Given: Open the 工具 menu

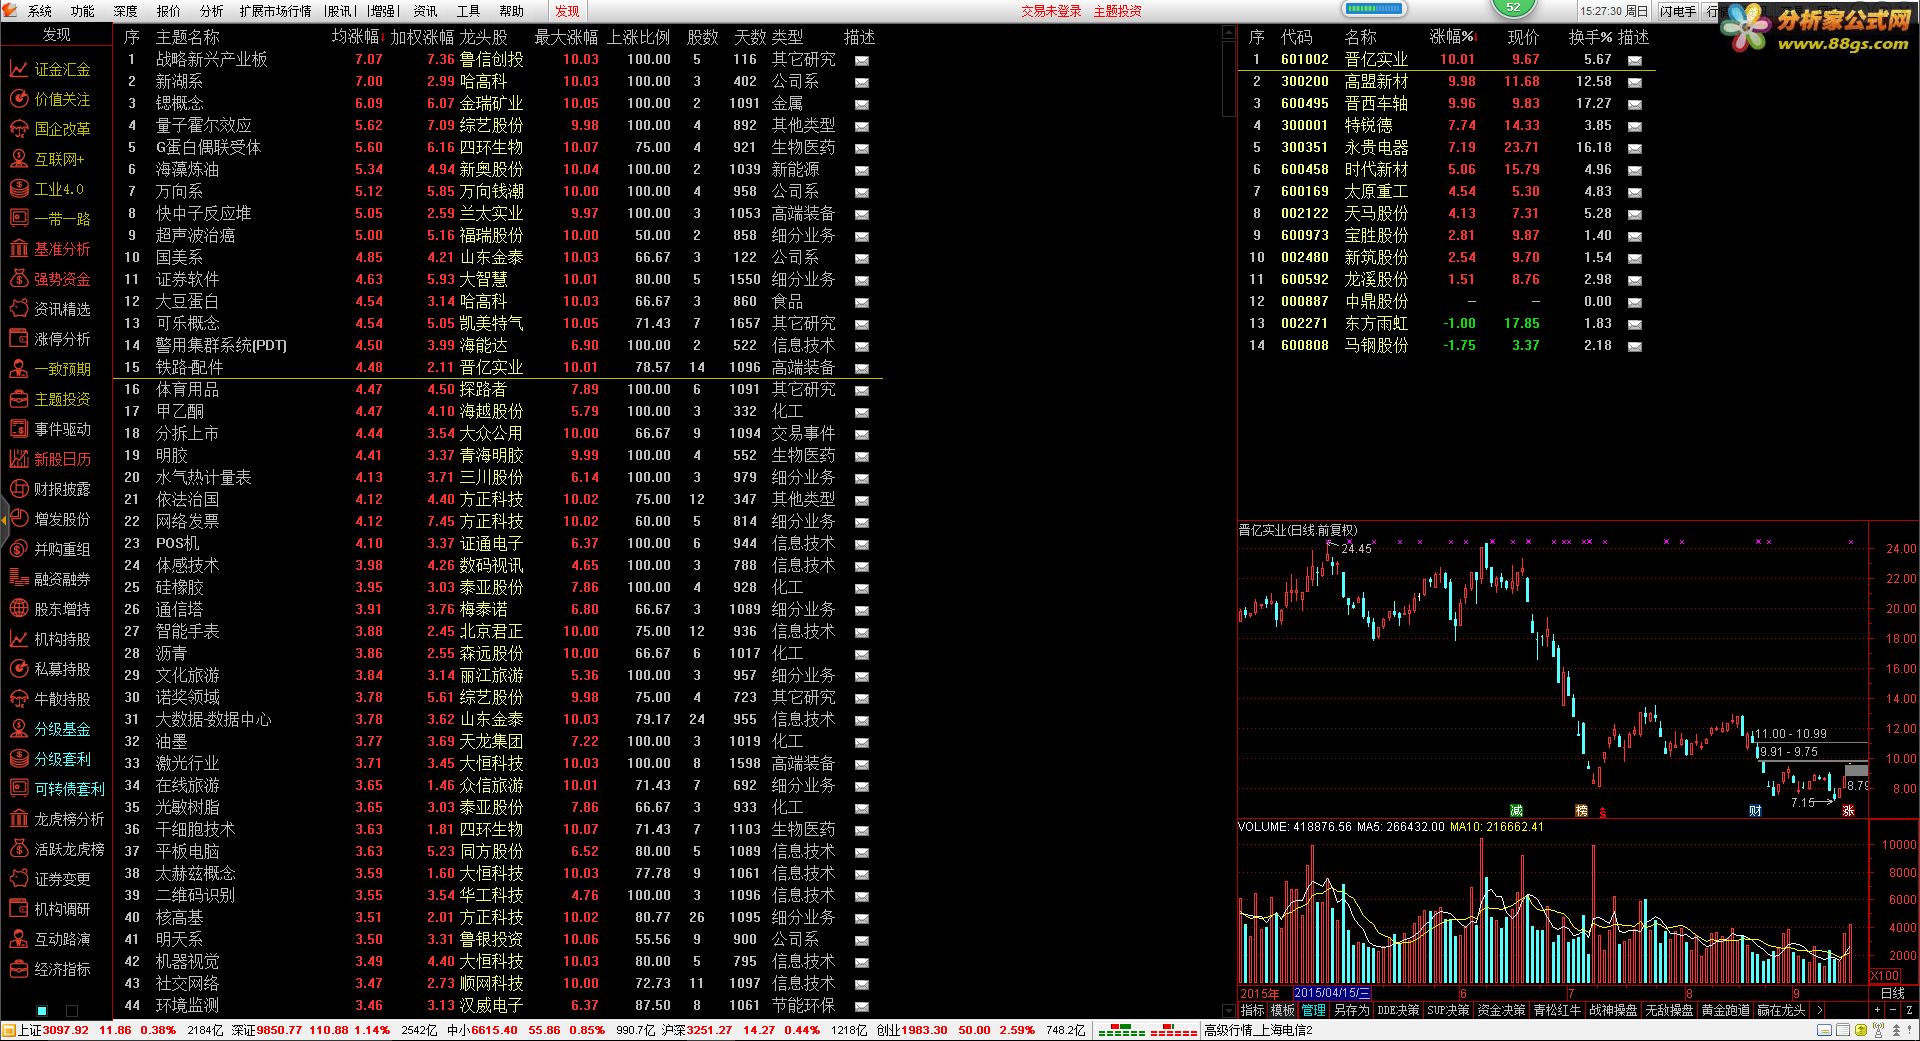Looking at the screenshot, I should tap(468, 11).
